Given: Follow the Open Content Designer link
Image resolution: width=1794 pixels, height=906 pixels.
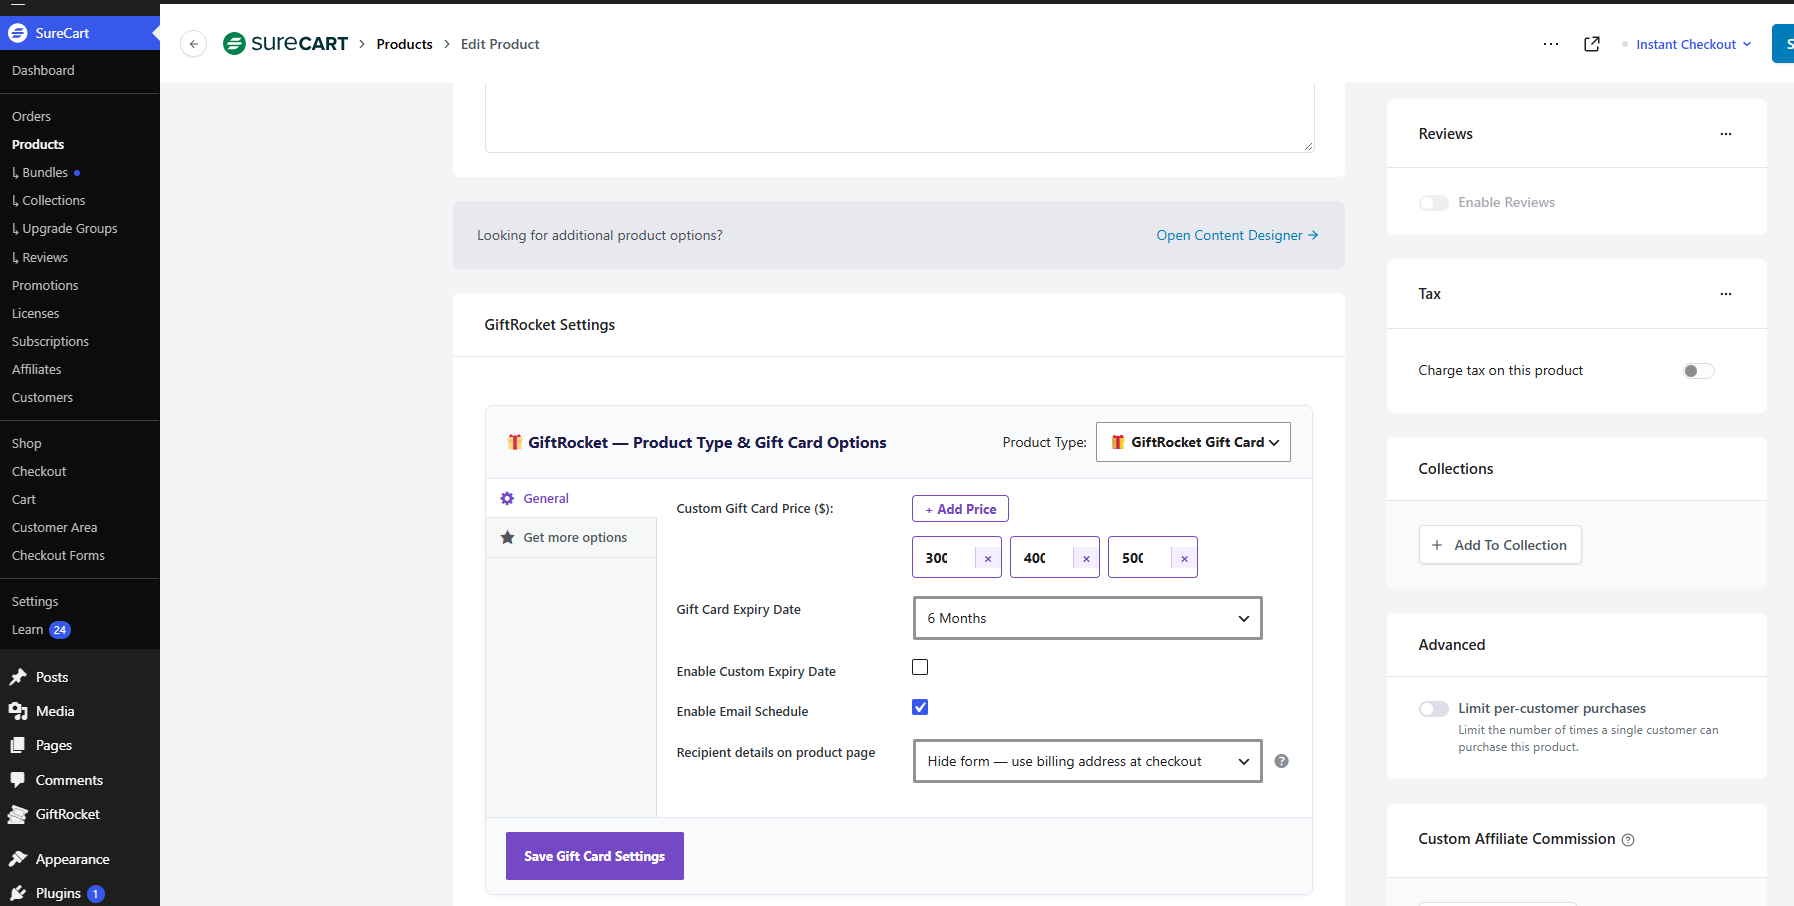Looking at the screenshot, I should click(1238, 235).
